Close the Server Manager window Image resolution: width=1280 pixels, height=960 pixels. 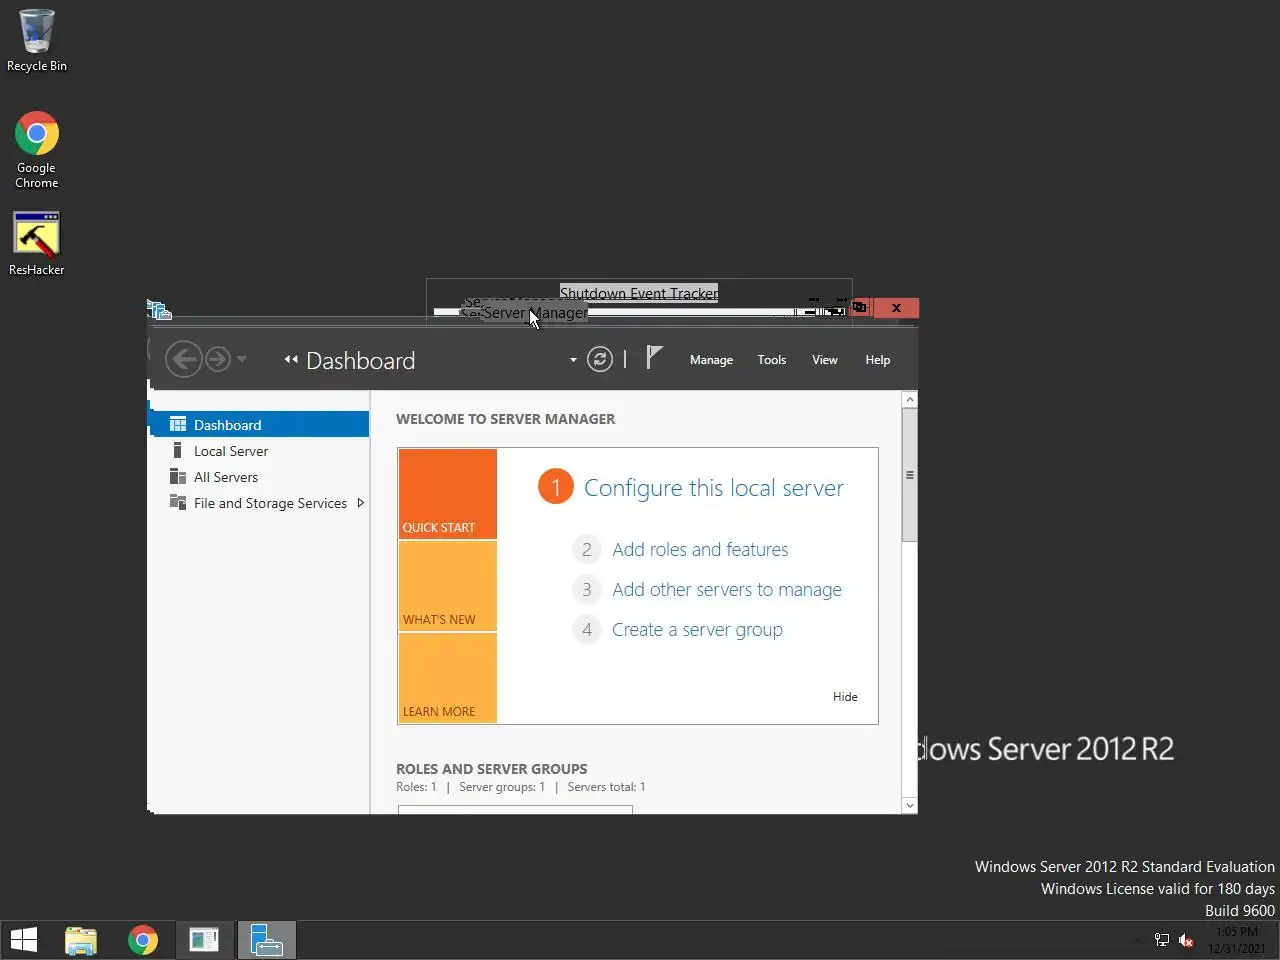click(896, 308)
